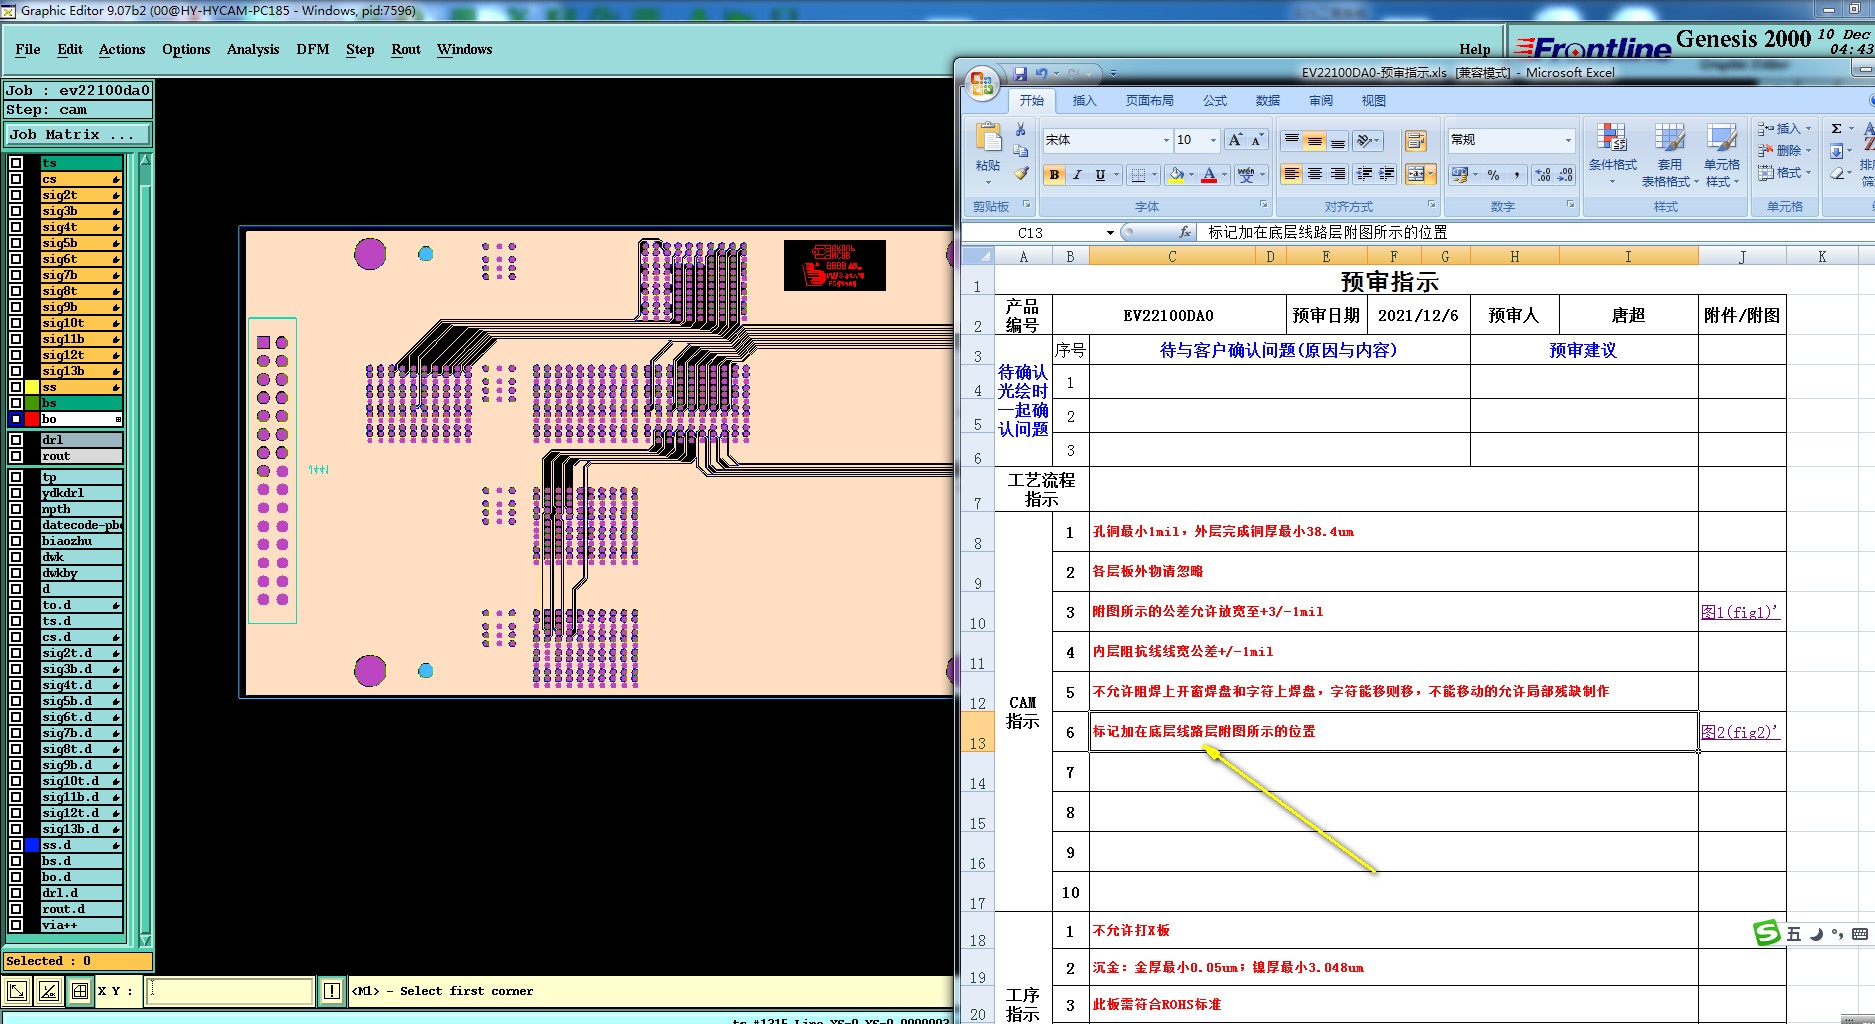Toggle bold formatting in Excel ribbon

click(x=1054, y=175)
